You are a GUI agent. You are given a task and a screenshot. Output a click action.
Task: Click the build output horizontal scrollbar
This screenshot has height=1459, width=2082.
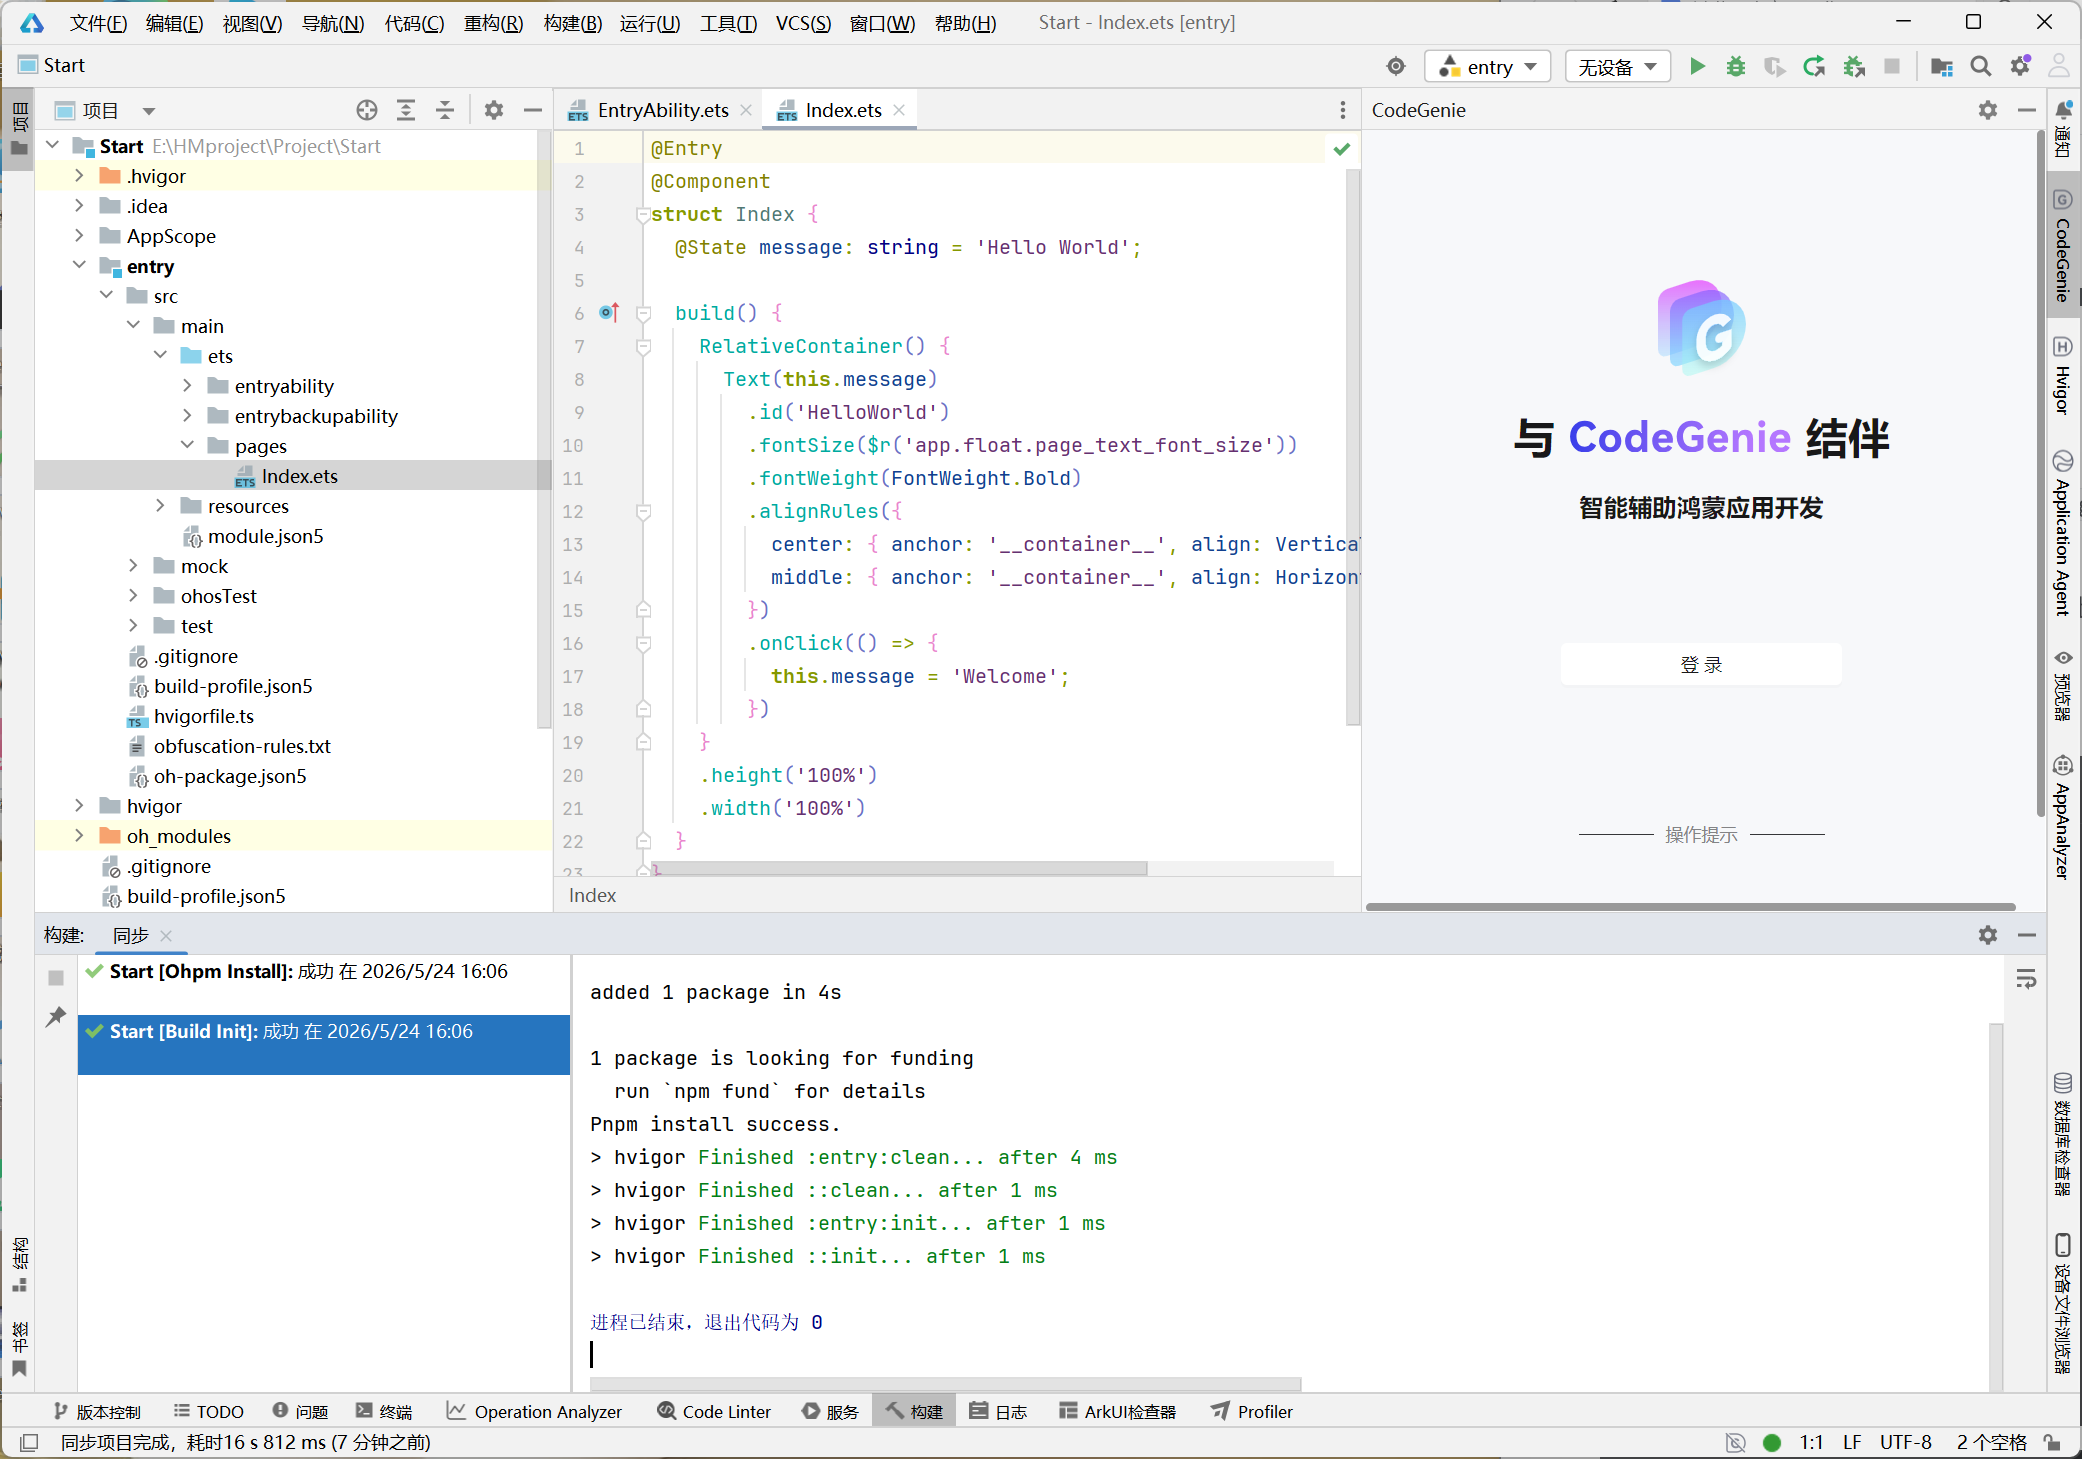(945, 1384)
